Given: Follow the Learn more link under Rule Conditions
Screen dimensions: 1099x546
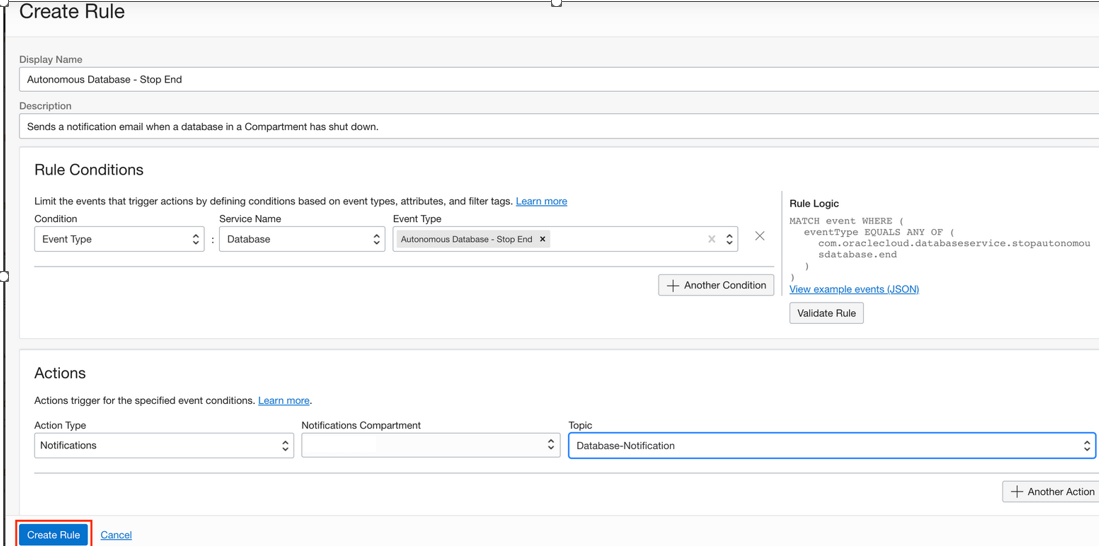Looking at the screenshot, I should click(x=541, y=201).
